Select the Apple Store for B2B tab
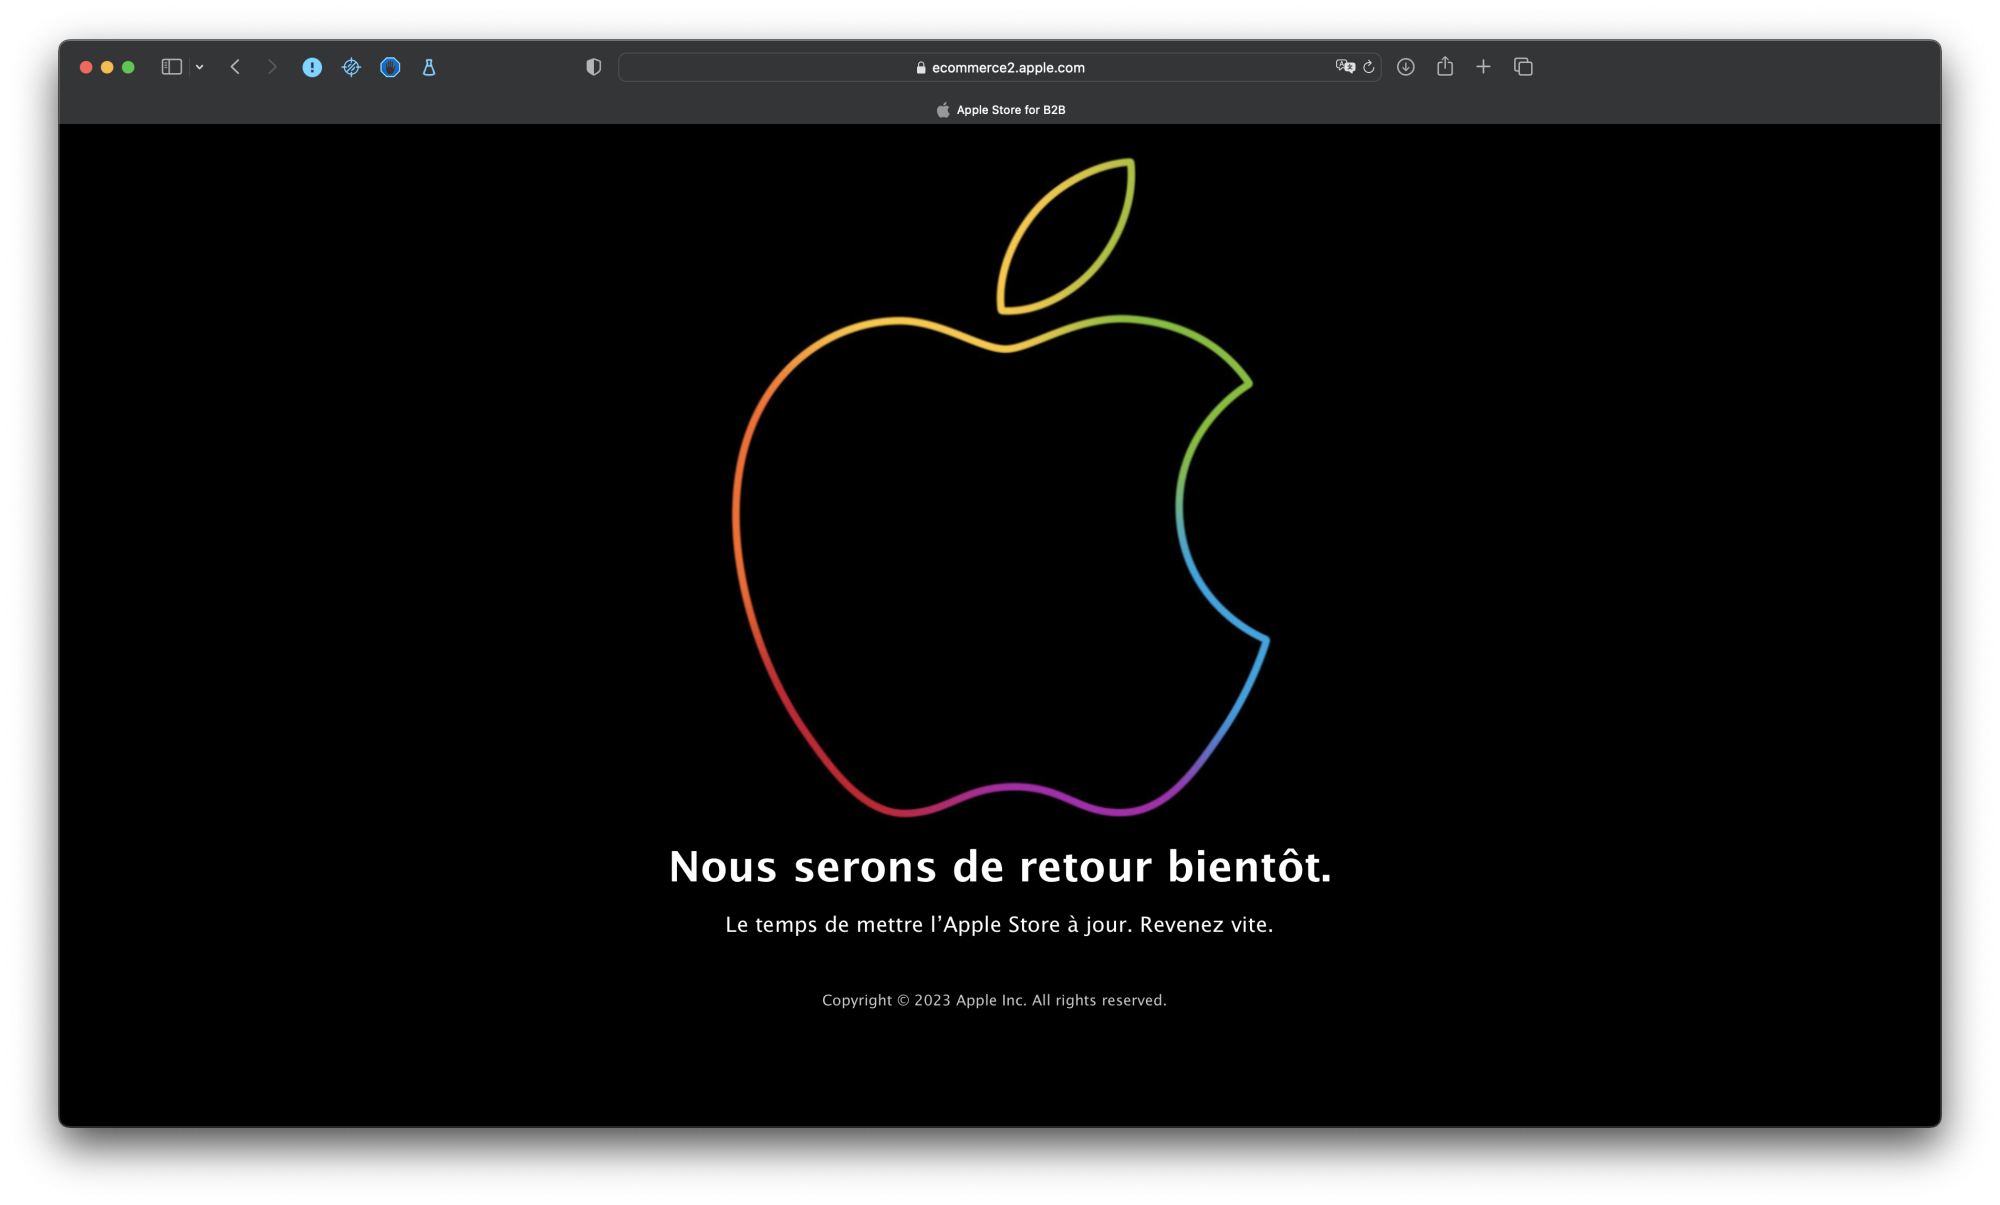The width and height of the screenshot is (2000, 1205). point(1000,110)
